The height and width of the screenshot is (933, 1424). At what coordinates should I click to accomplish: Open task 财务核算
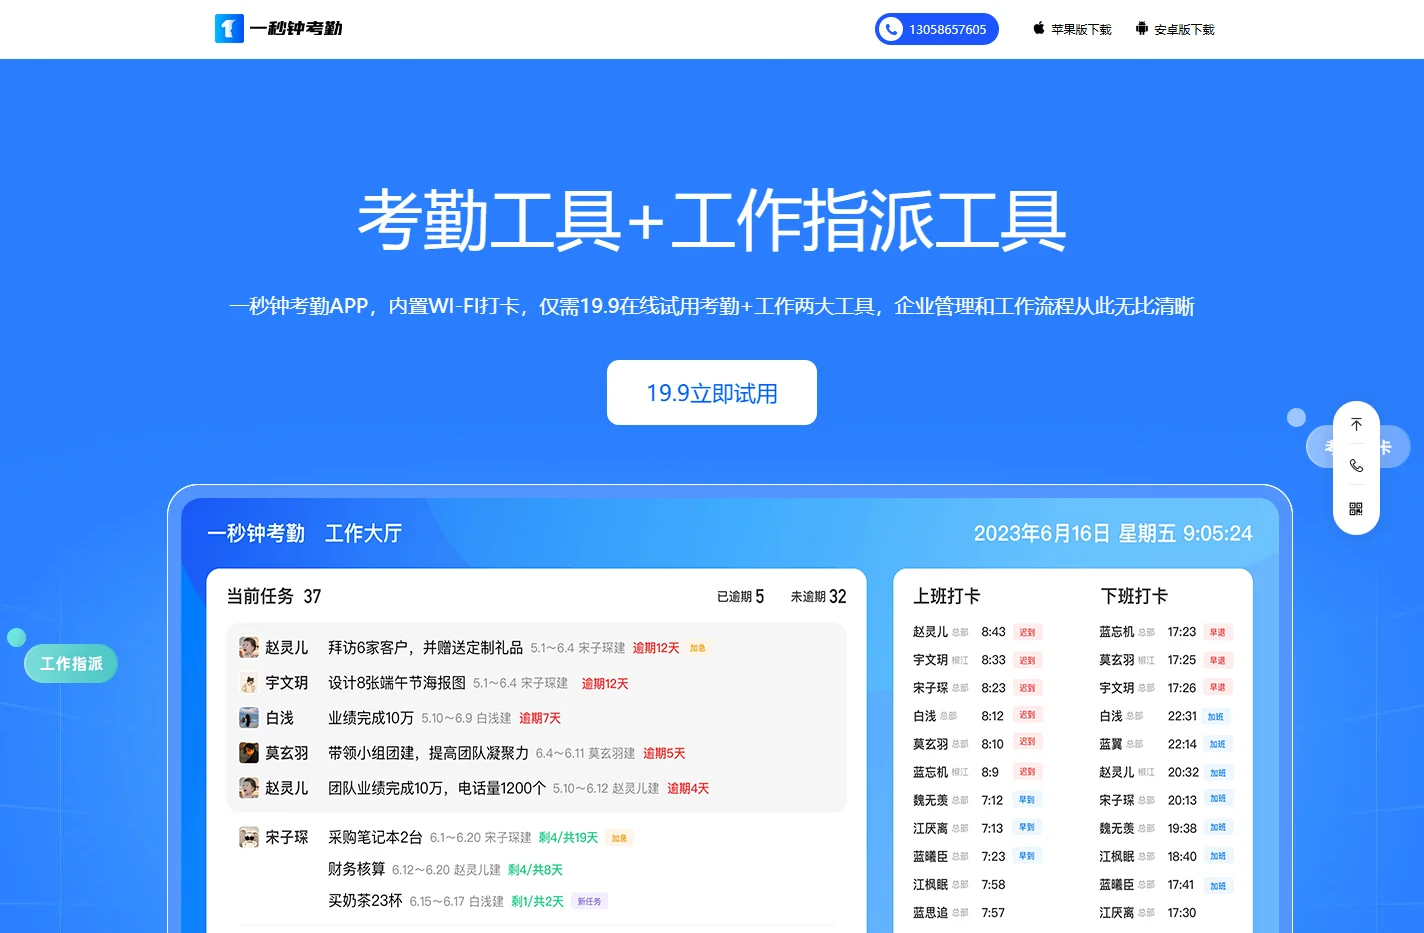pyautogui.click(x=356, y=869)
